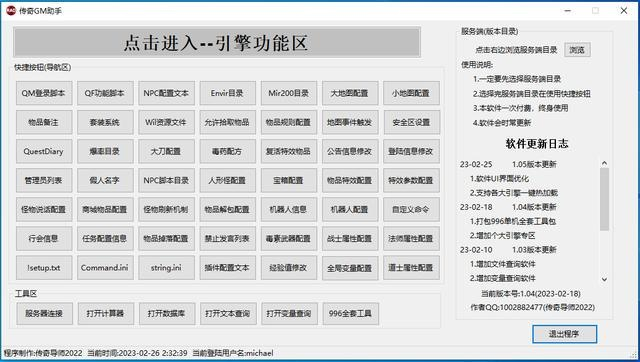Open the Mir200目录 folder button
Viewport: 640px width, 362px height.
coord(289,93)
